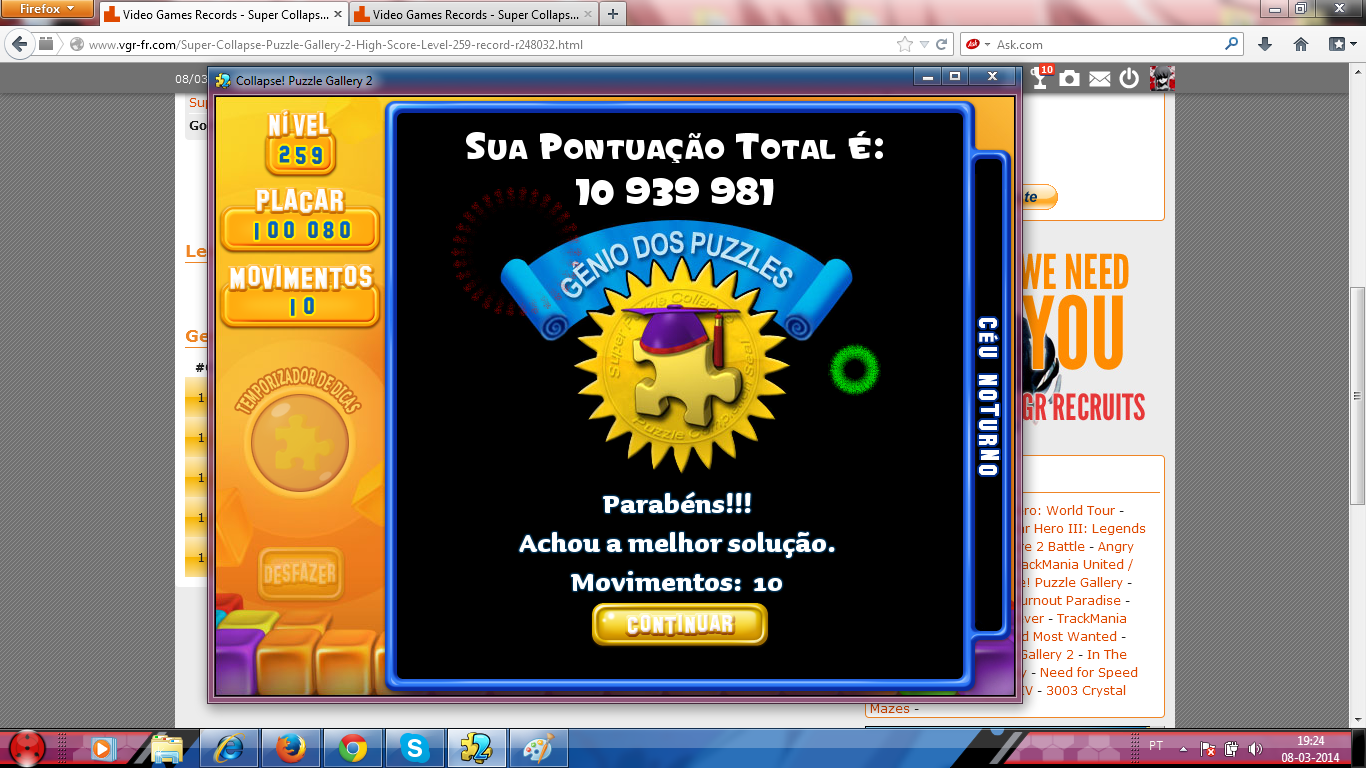This screenshot has width=1366, height=768.
Task: Open the trophy notifications icon
Action: pyautogui.click(x=1041, y=78)
